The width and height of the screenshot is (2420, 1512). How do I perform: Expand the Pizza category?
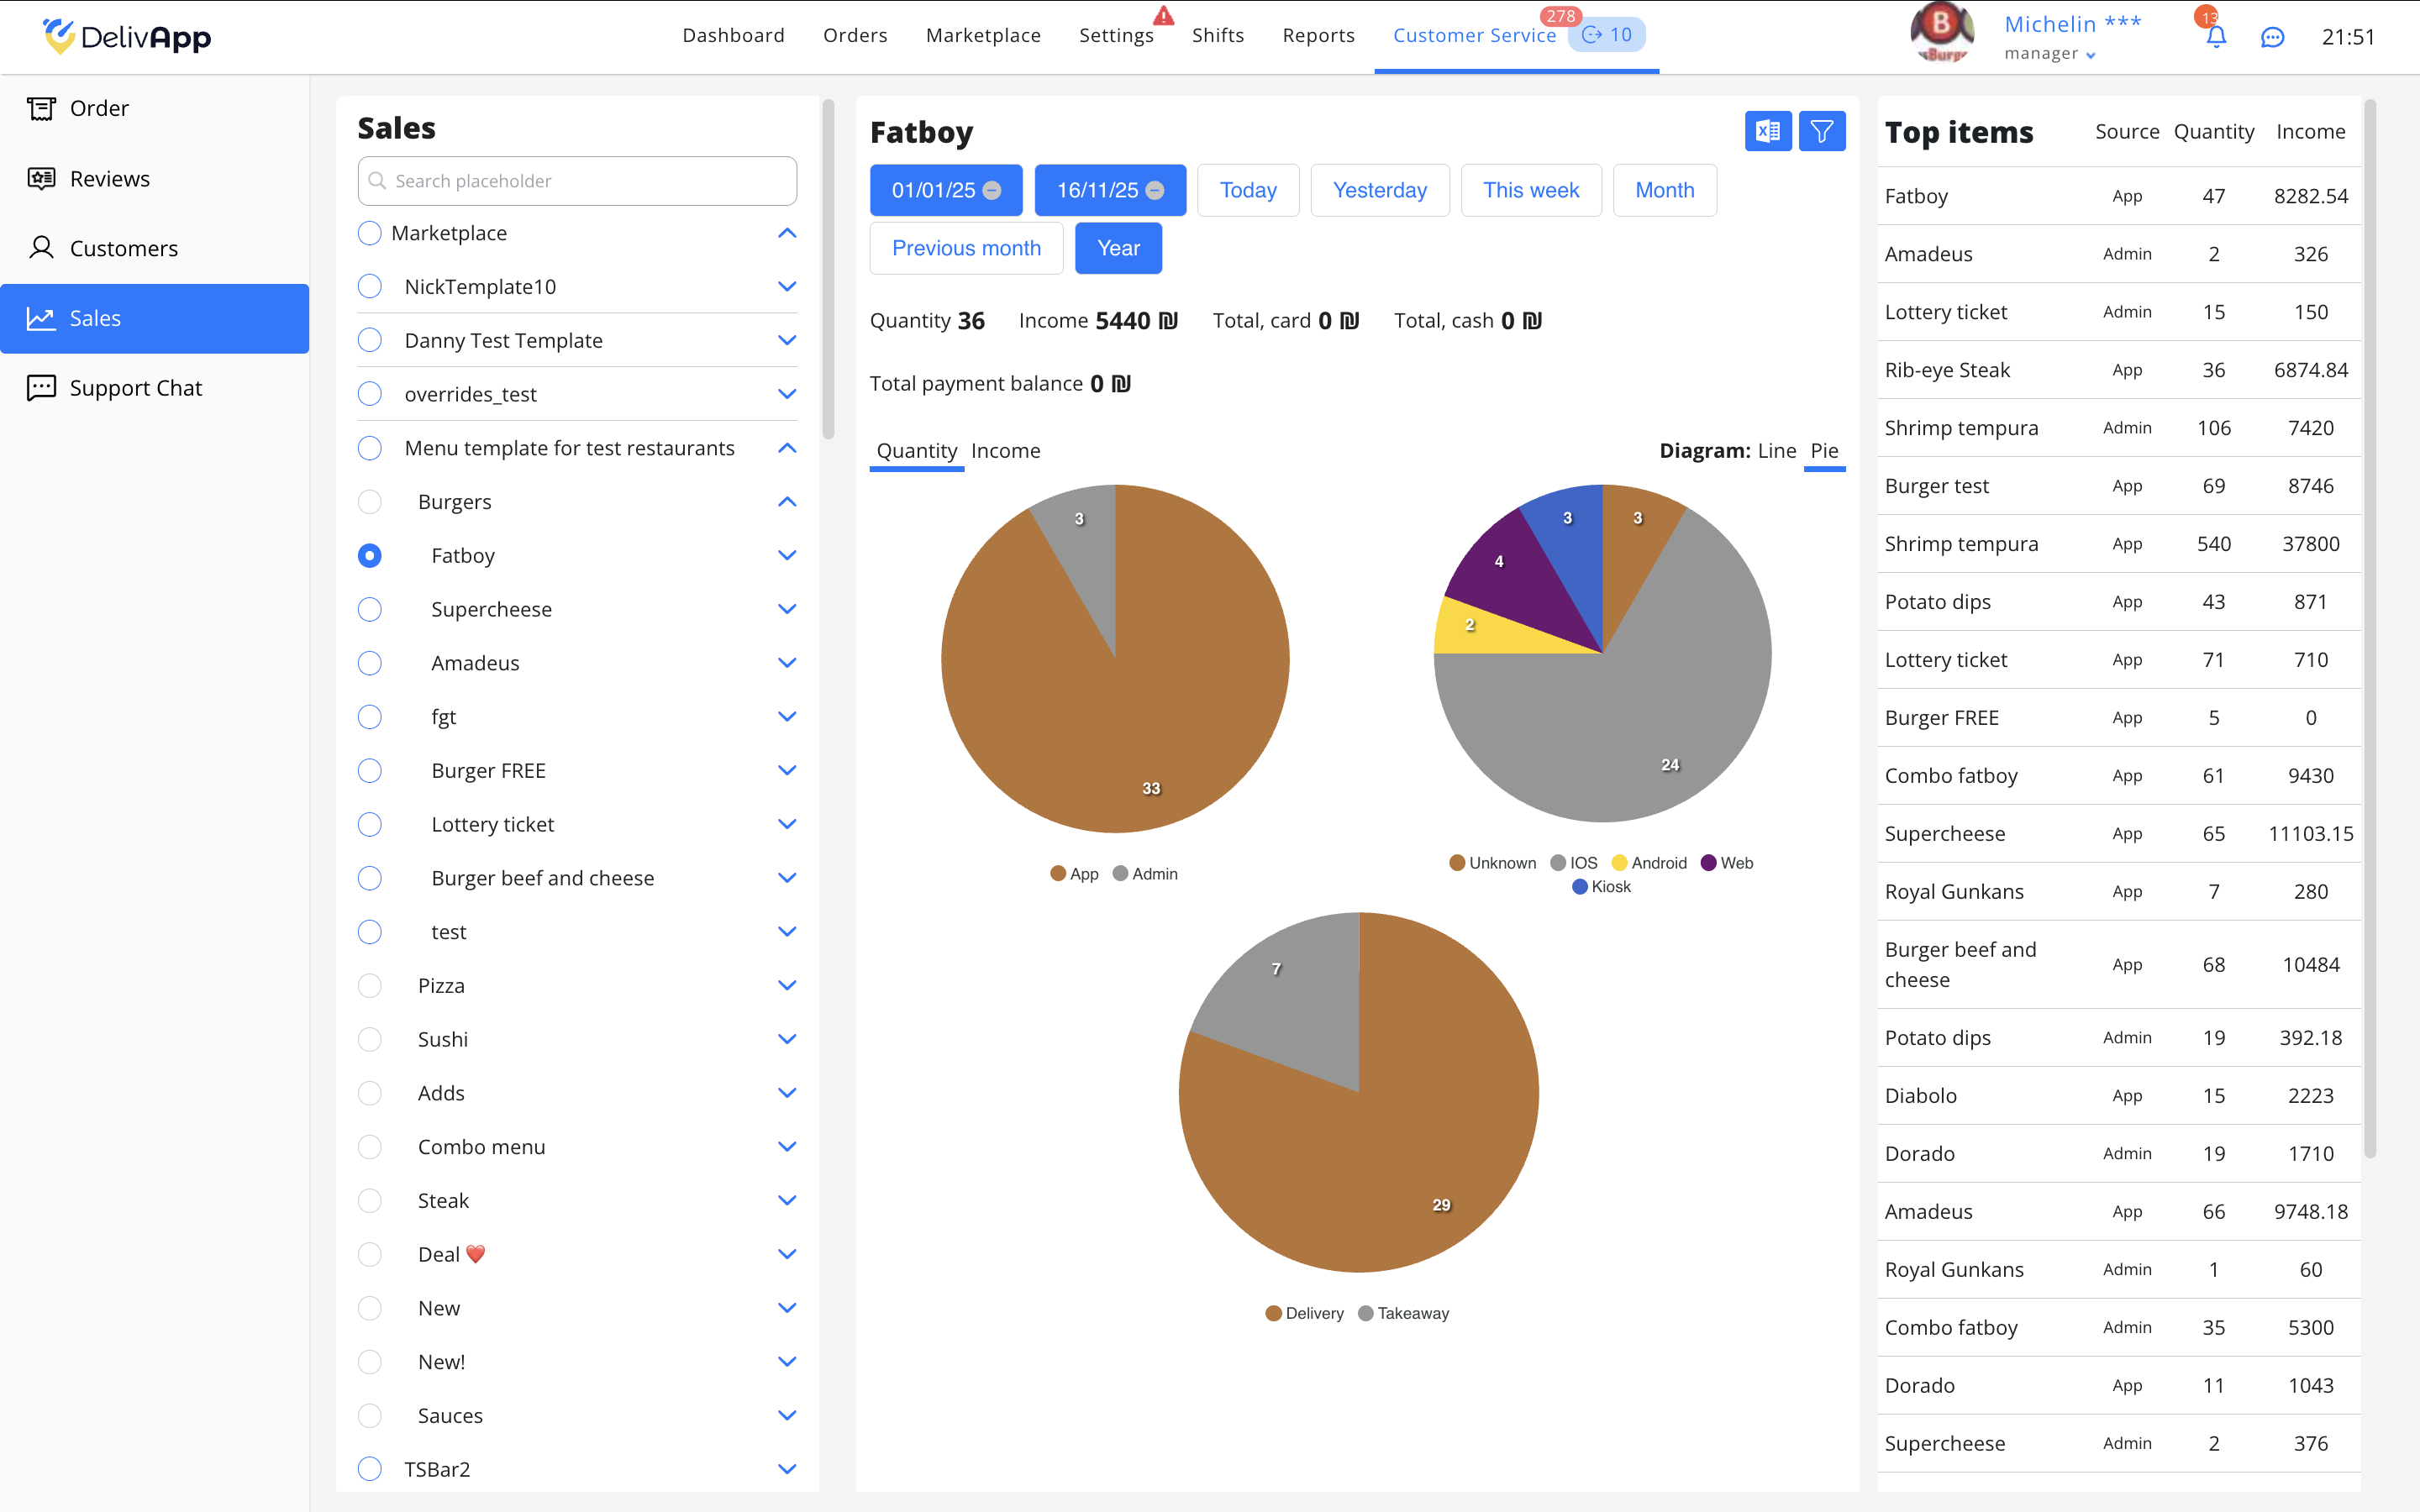787,986
